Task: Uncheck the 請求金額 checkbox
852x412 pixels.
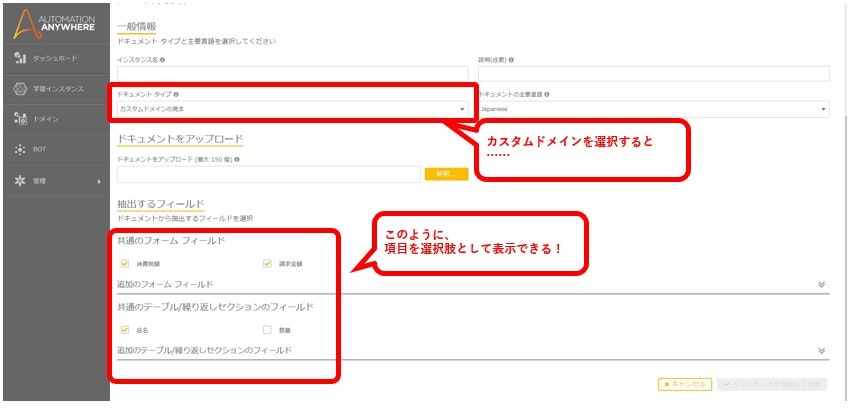Action: coord(267,264)
